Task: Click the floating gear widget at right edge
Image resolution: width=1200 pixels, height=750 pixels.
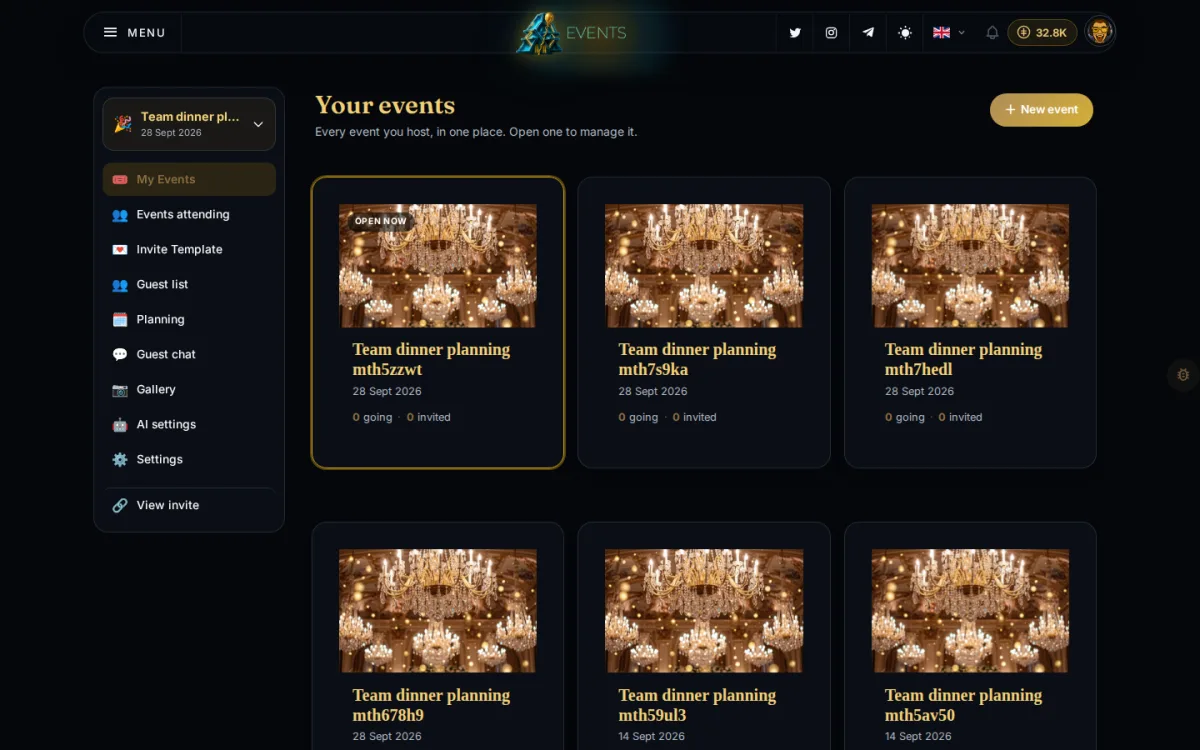Action: click(1183, 375)
